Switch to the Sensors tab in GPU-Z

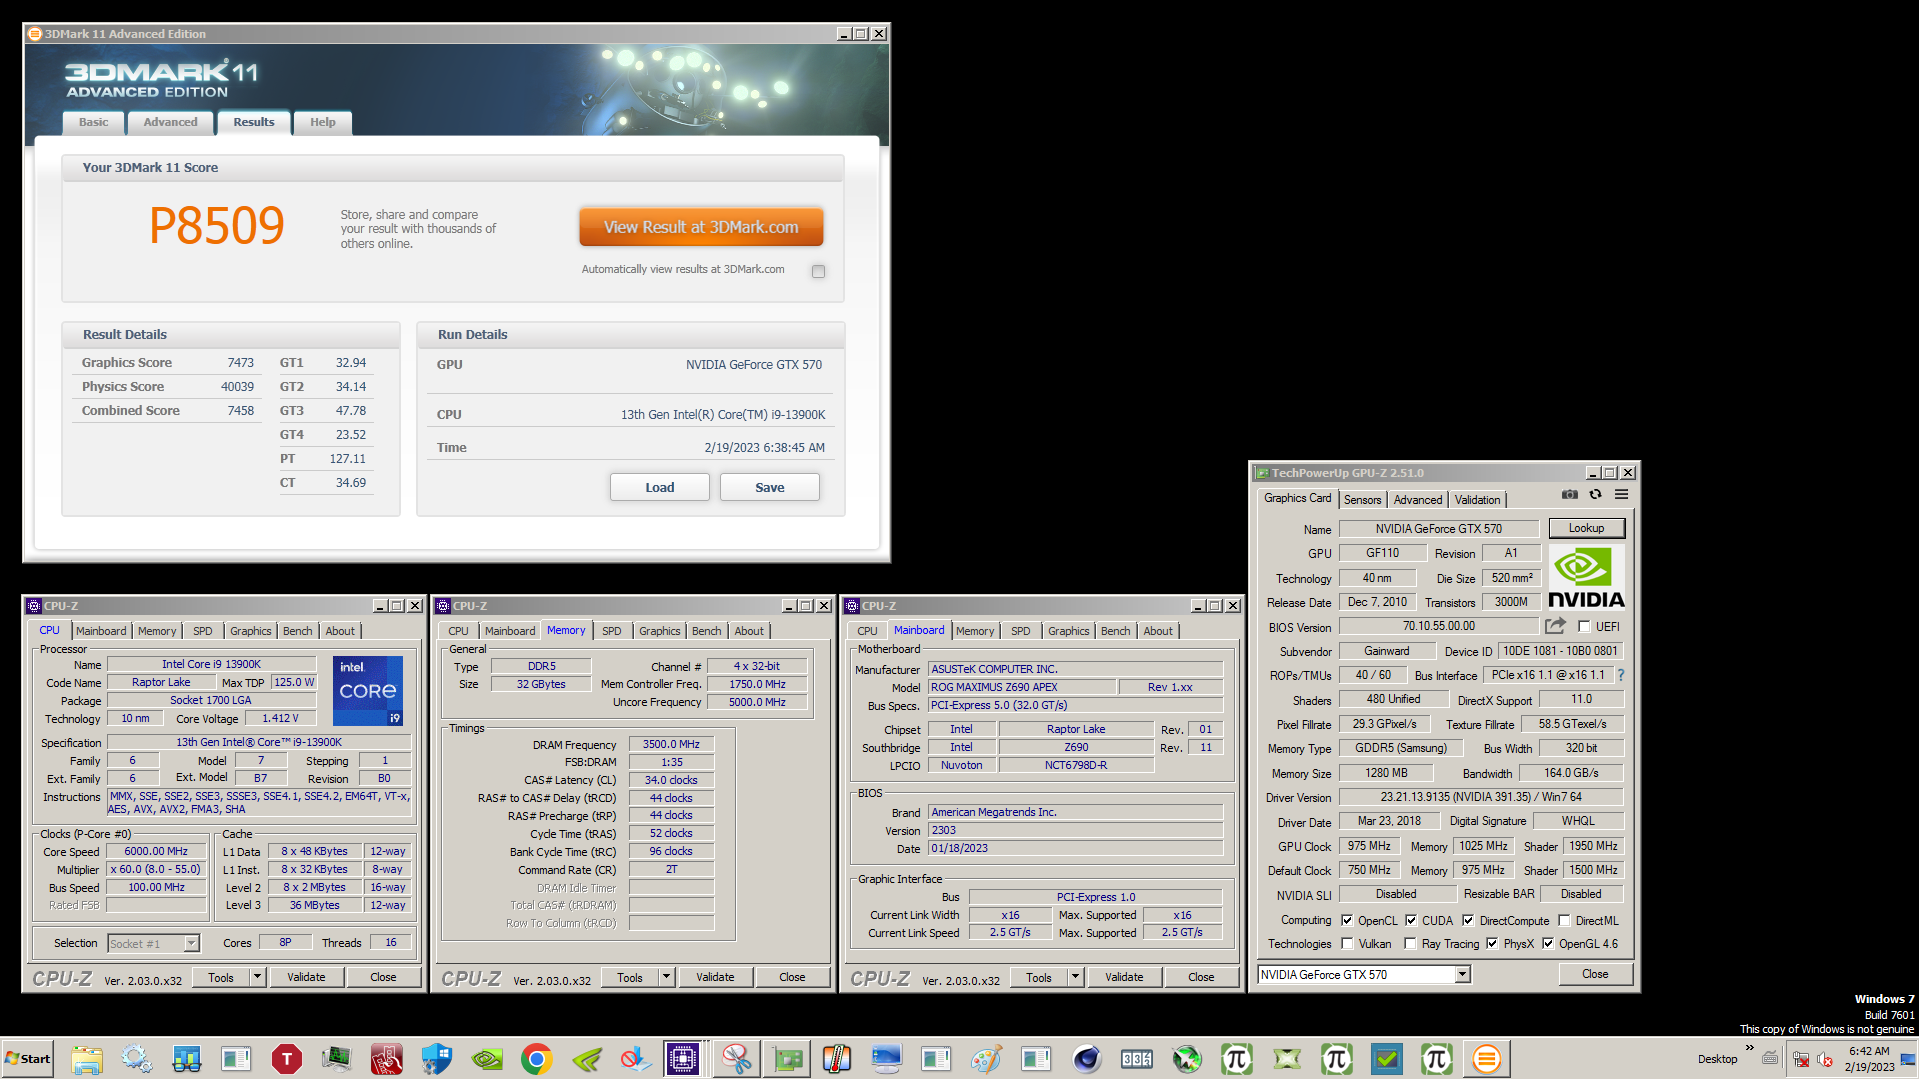1362,499
